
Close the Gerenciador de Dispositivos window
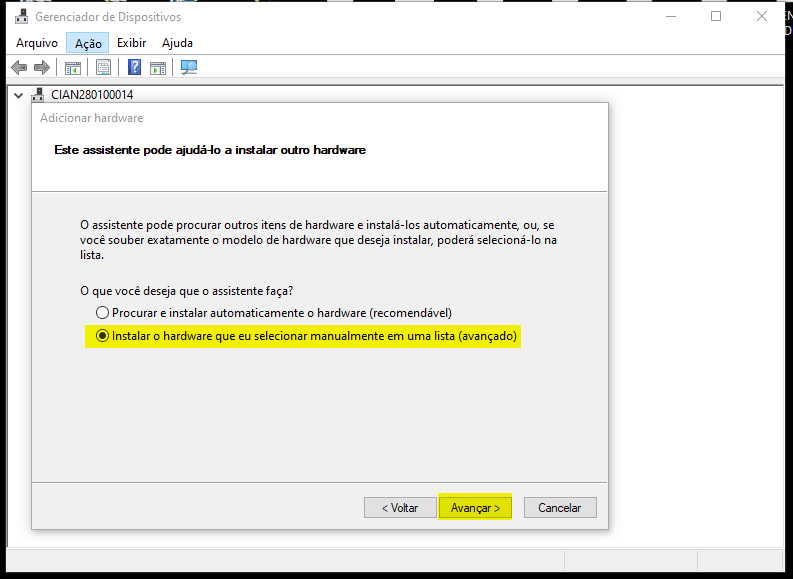point(762,17)
